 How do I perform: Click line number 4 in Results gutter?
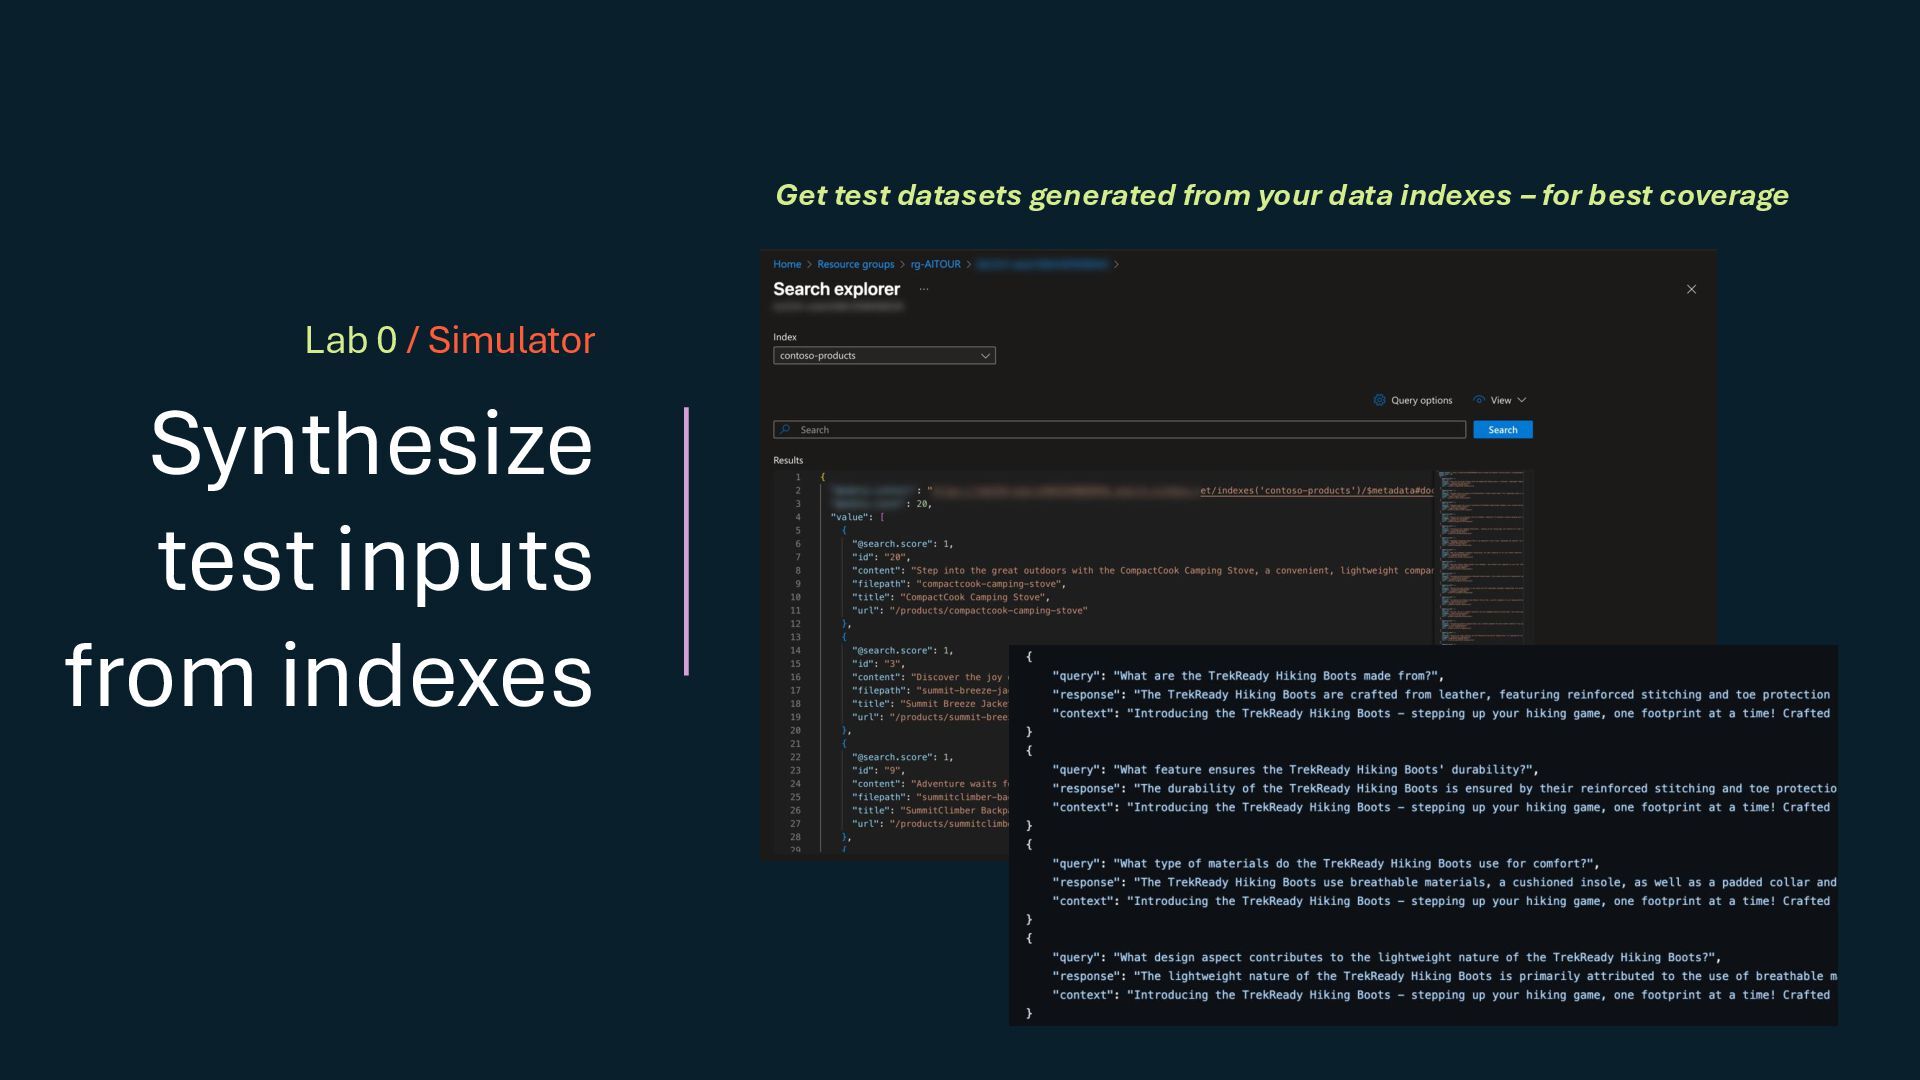[x=797, y=517]
